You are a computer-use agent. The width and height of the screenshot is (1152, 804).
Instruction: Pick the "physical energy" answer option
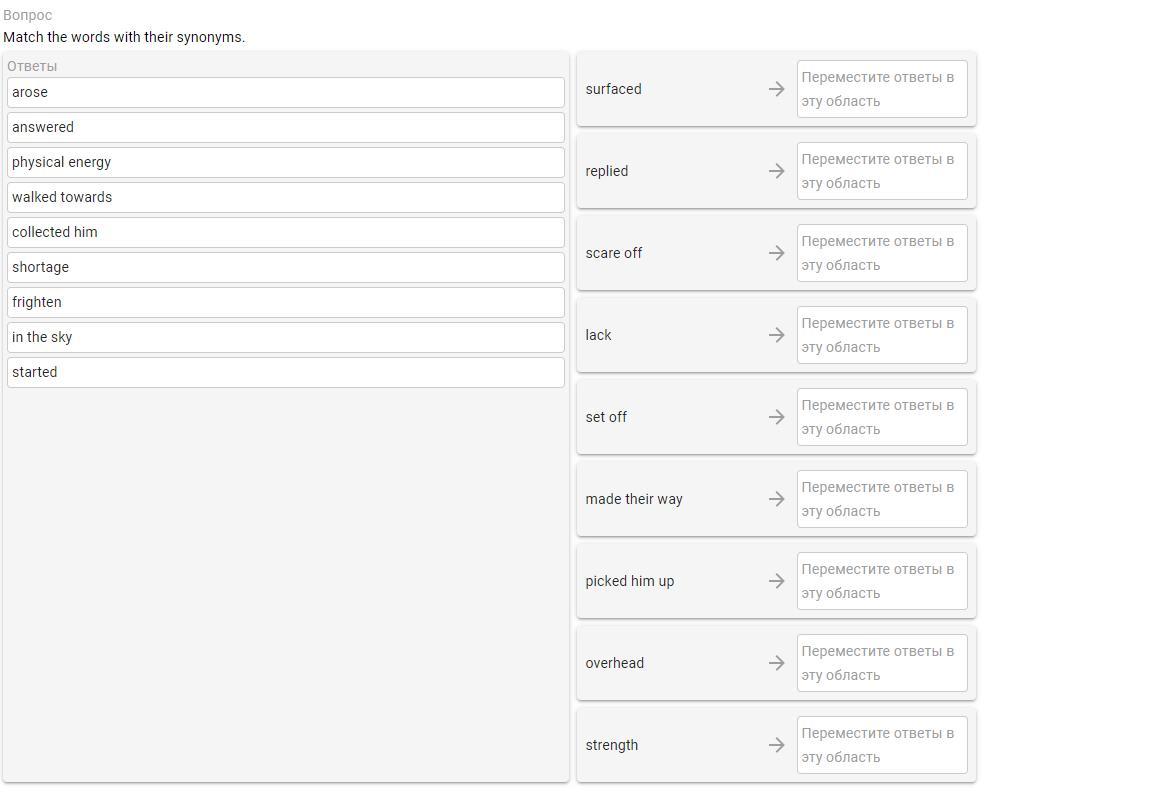[285, 162]
